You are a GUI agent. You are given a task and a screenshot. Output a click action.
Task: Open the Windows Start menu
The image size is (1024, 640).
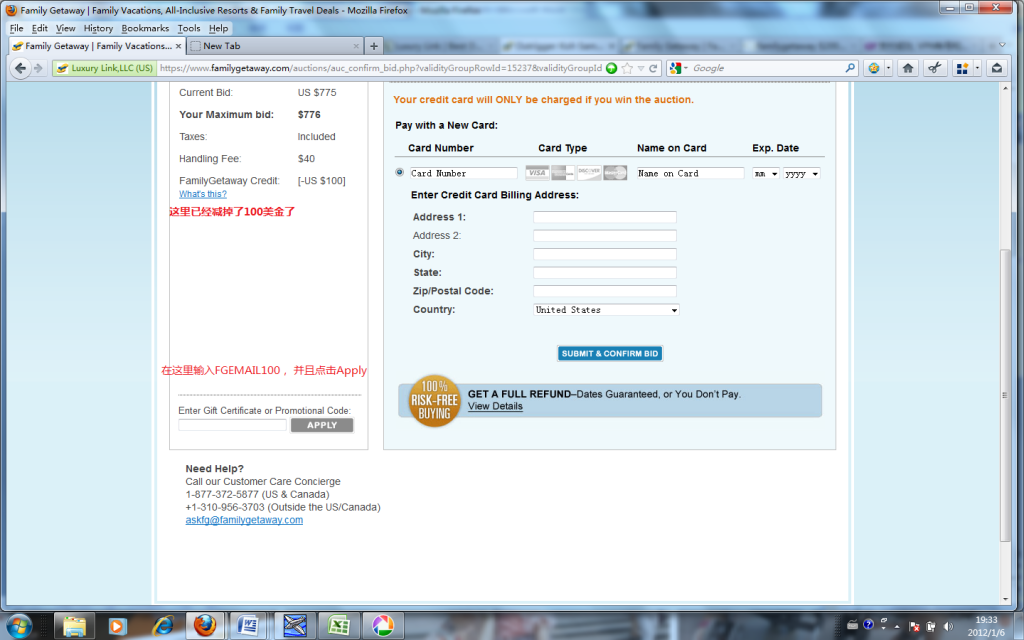[18, 626]
